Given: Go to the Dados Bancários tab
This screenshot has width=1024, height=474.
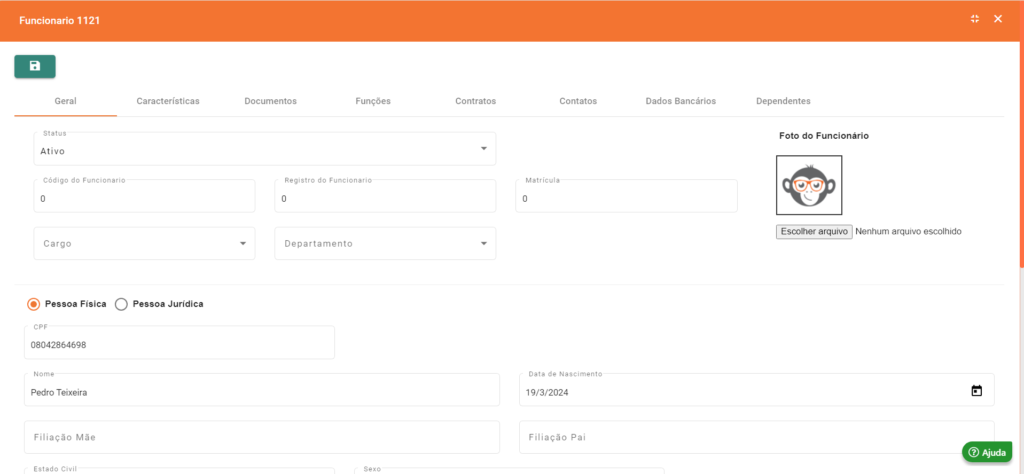Looking at the screenshot, I should (x=680, y=101).
